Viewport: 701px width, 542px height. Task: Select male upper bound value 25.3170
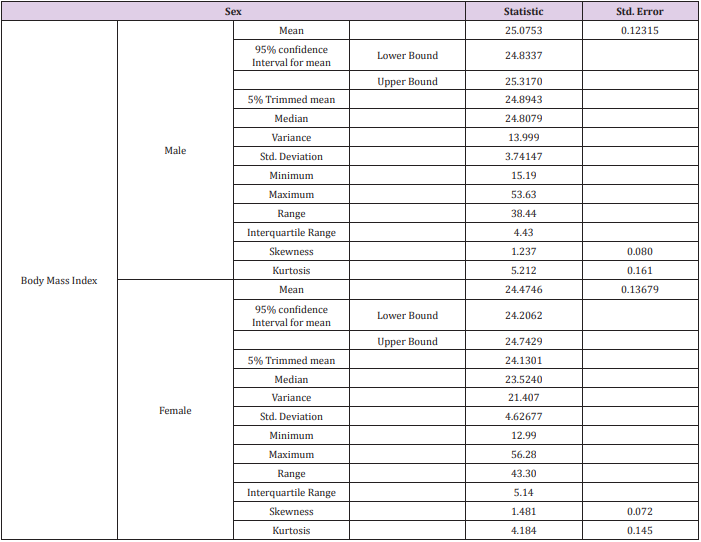(x=524, y=81)
